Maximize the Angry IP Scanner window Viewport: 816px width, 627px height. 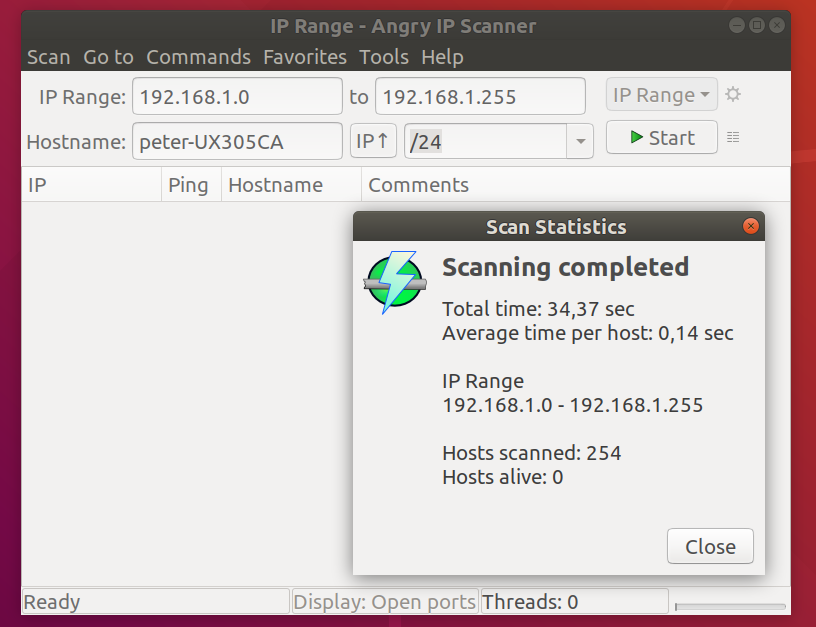tap(757, 25)
